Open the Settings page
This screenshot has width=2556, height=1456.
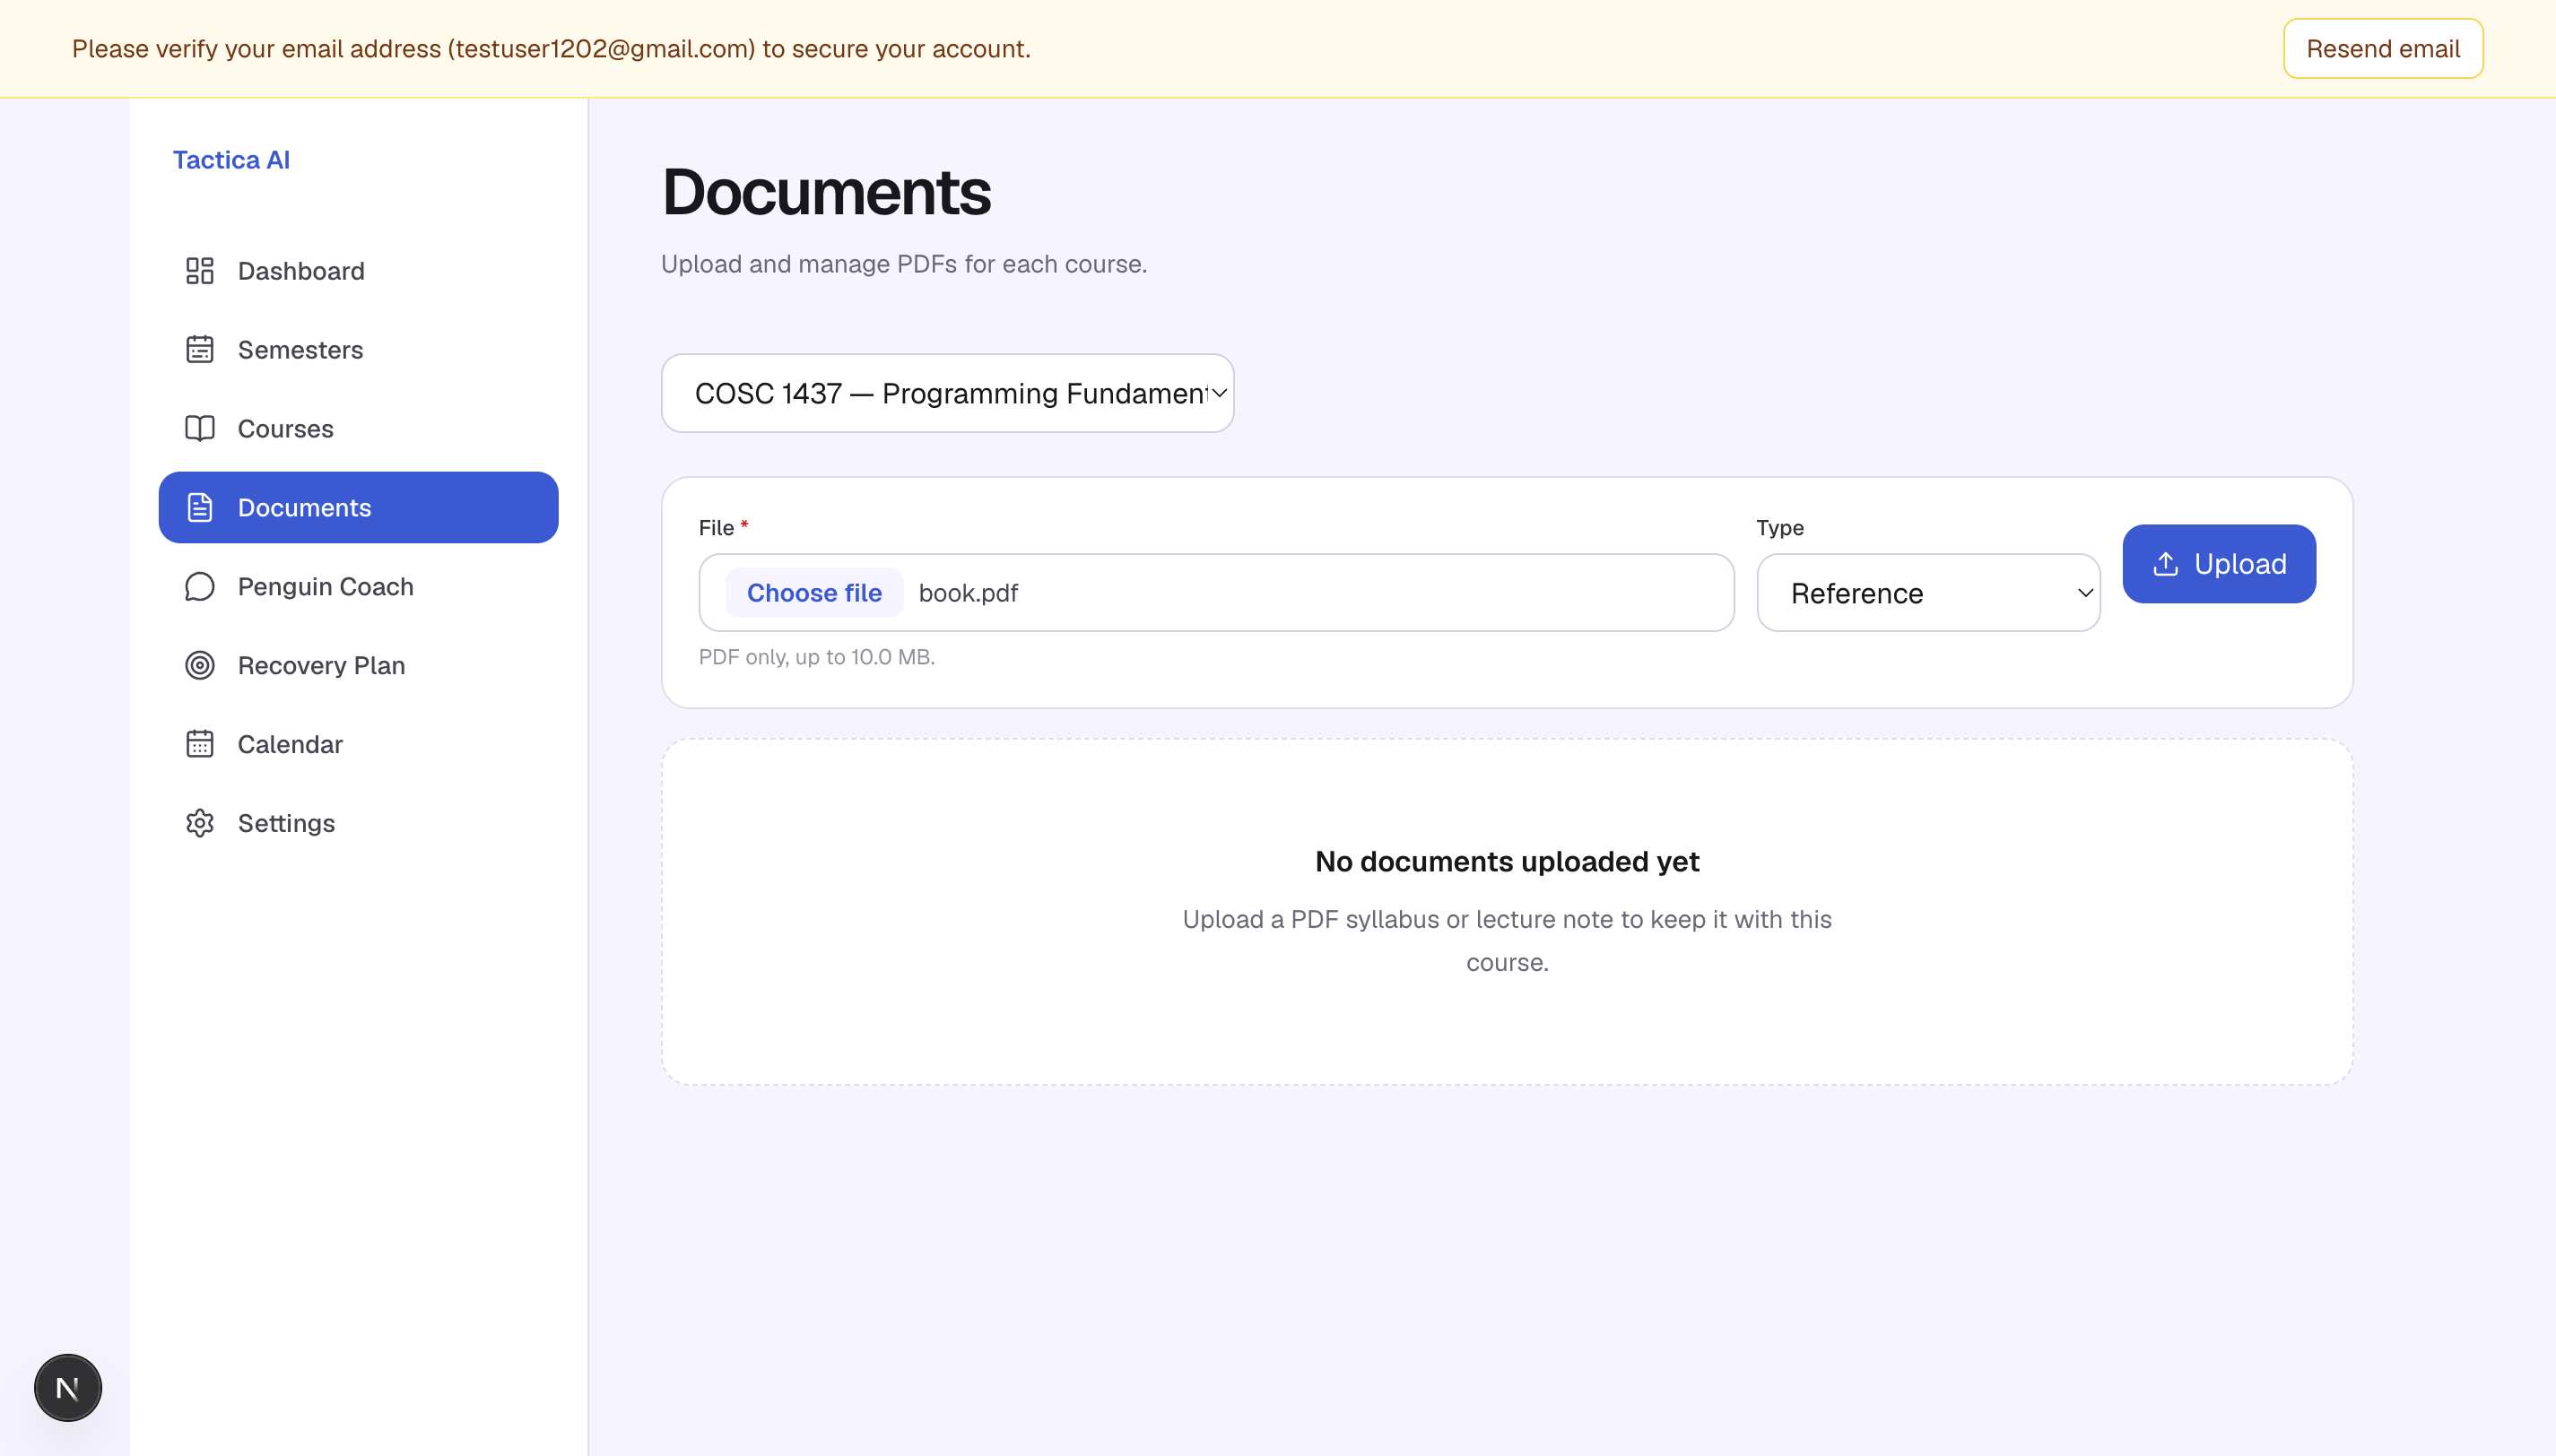(x=359, y=824)
